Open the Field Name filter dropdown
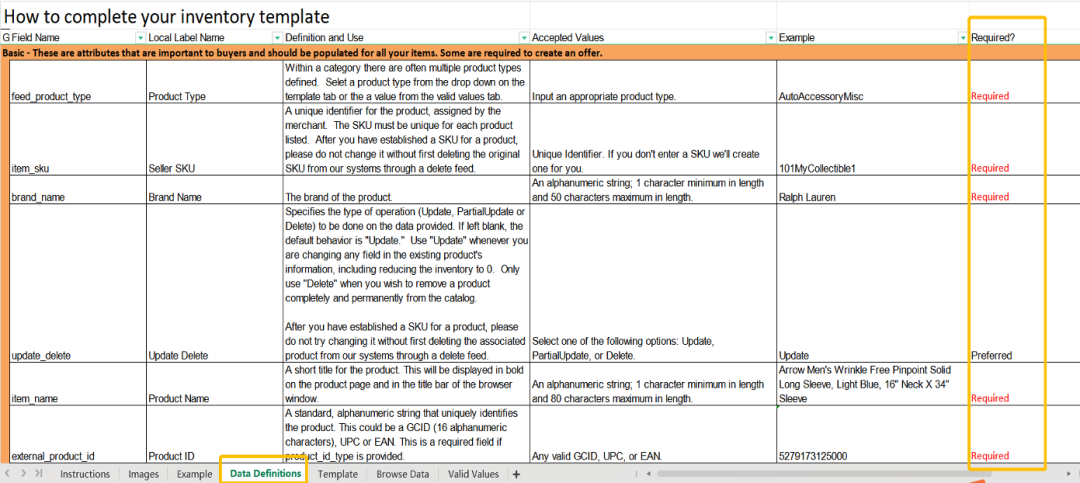This screenshot has width=1080, height=483. (140, 38)
